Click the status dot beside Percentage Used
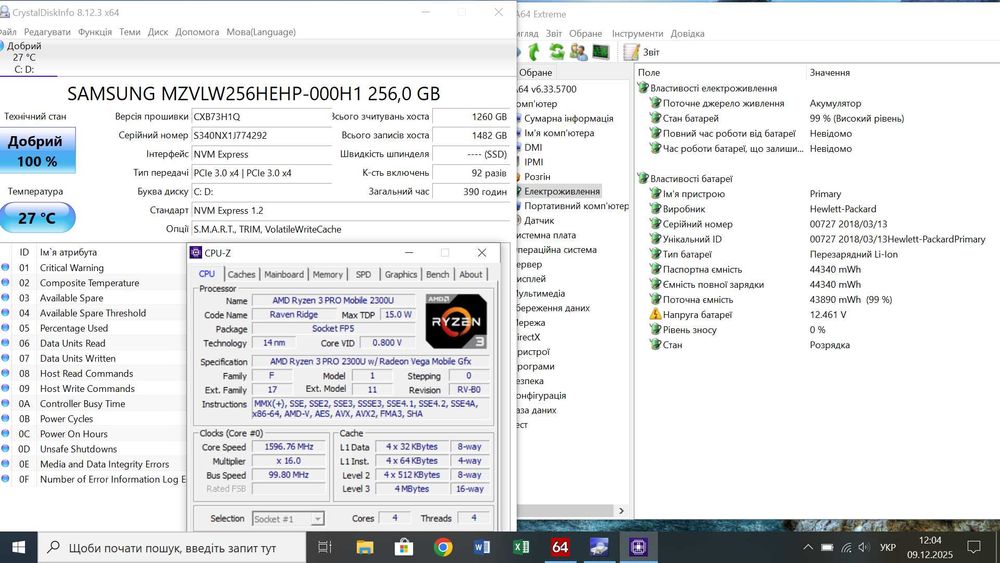The width and height of the screenshot is (1000, 563). 5,328
